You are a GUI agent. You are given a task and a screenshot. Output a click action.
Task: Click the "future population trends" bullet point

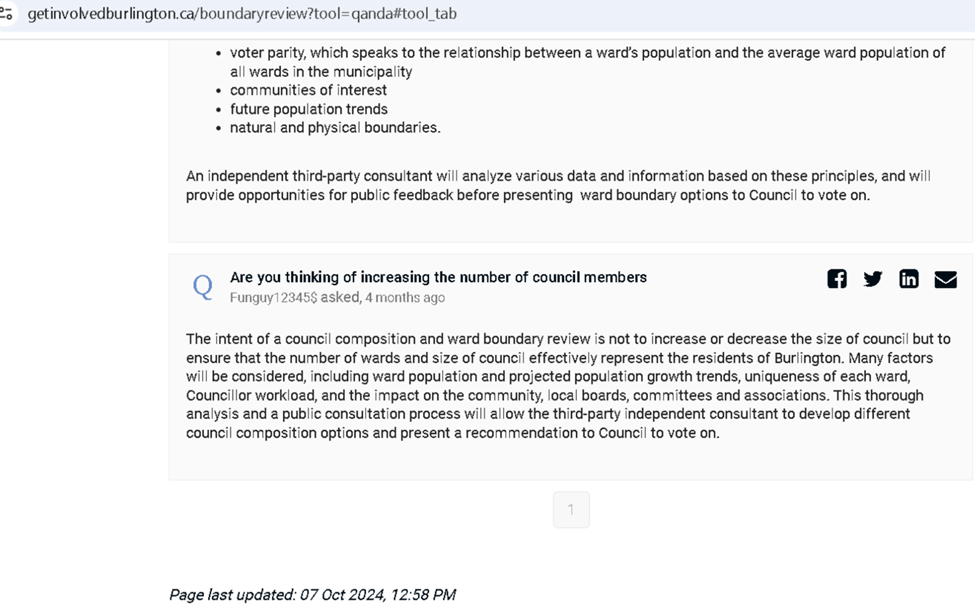click(308, 109)
